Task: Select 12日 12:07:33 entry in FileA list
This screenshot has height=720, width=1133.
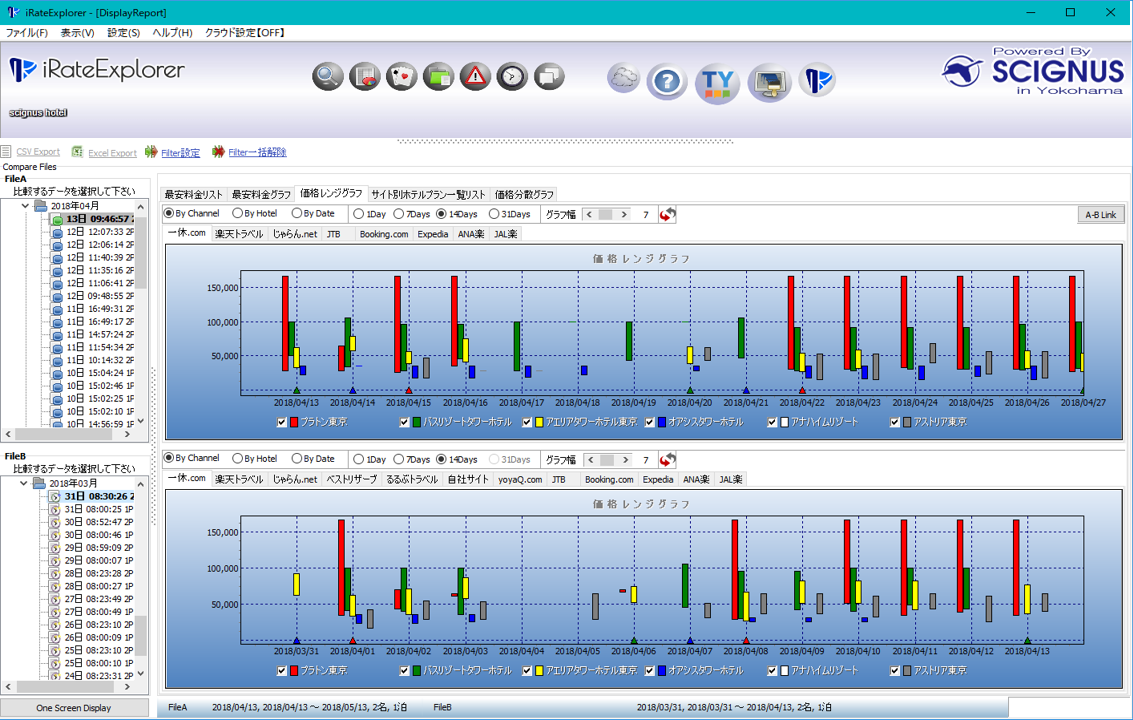Action: tap(99, 231)
